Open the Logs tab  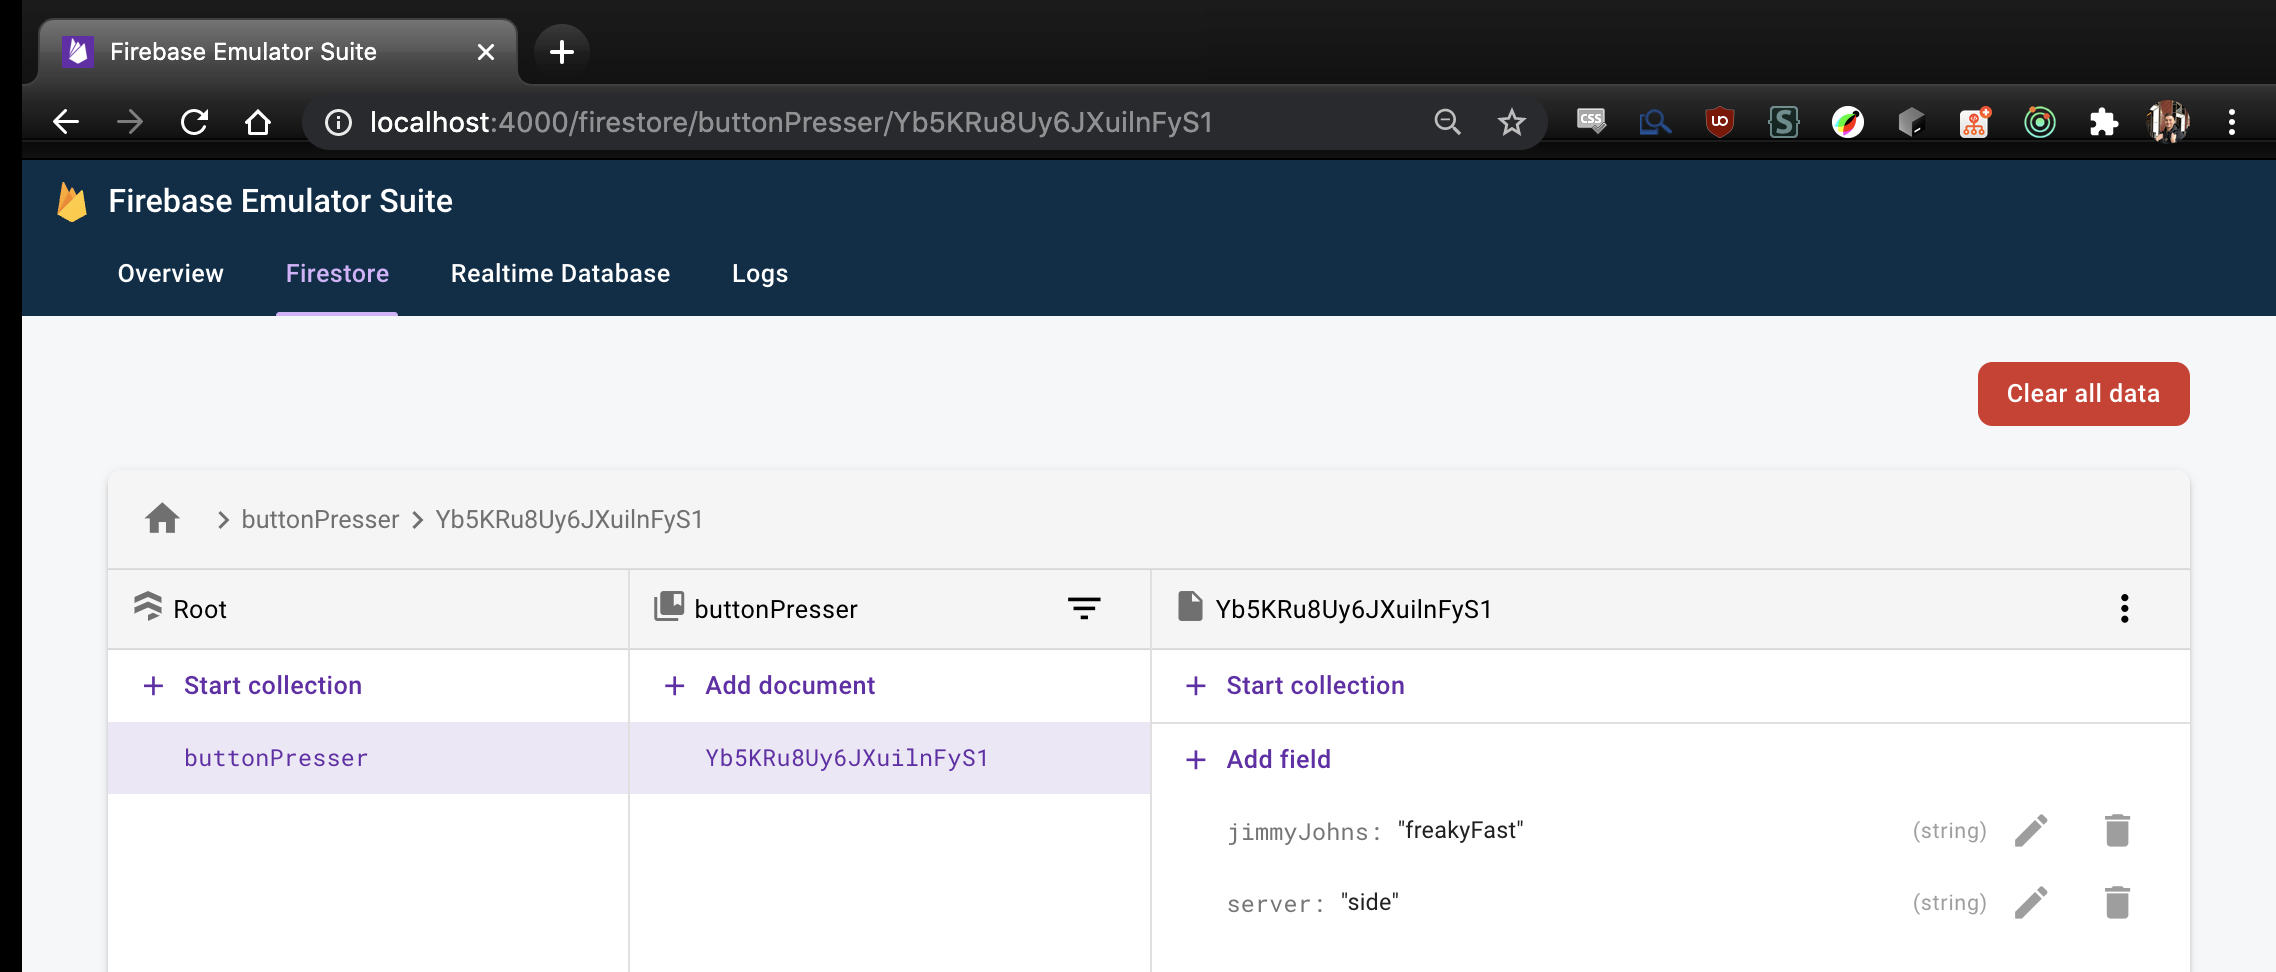(759, 273)
